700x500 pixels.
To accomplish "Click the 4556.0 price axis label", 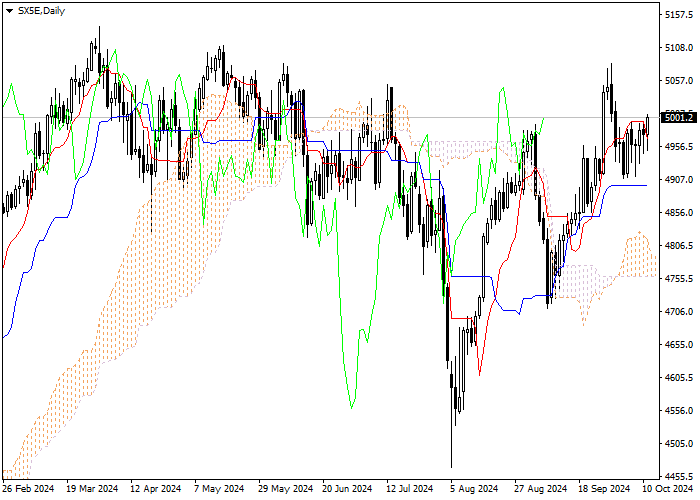I will tap(679, 411).
